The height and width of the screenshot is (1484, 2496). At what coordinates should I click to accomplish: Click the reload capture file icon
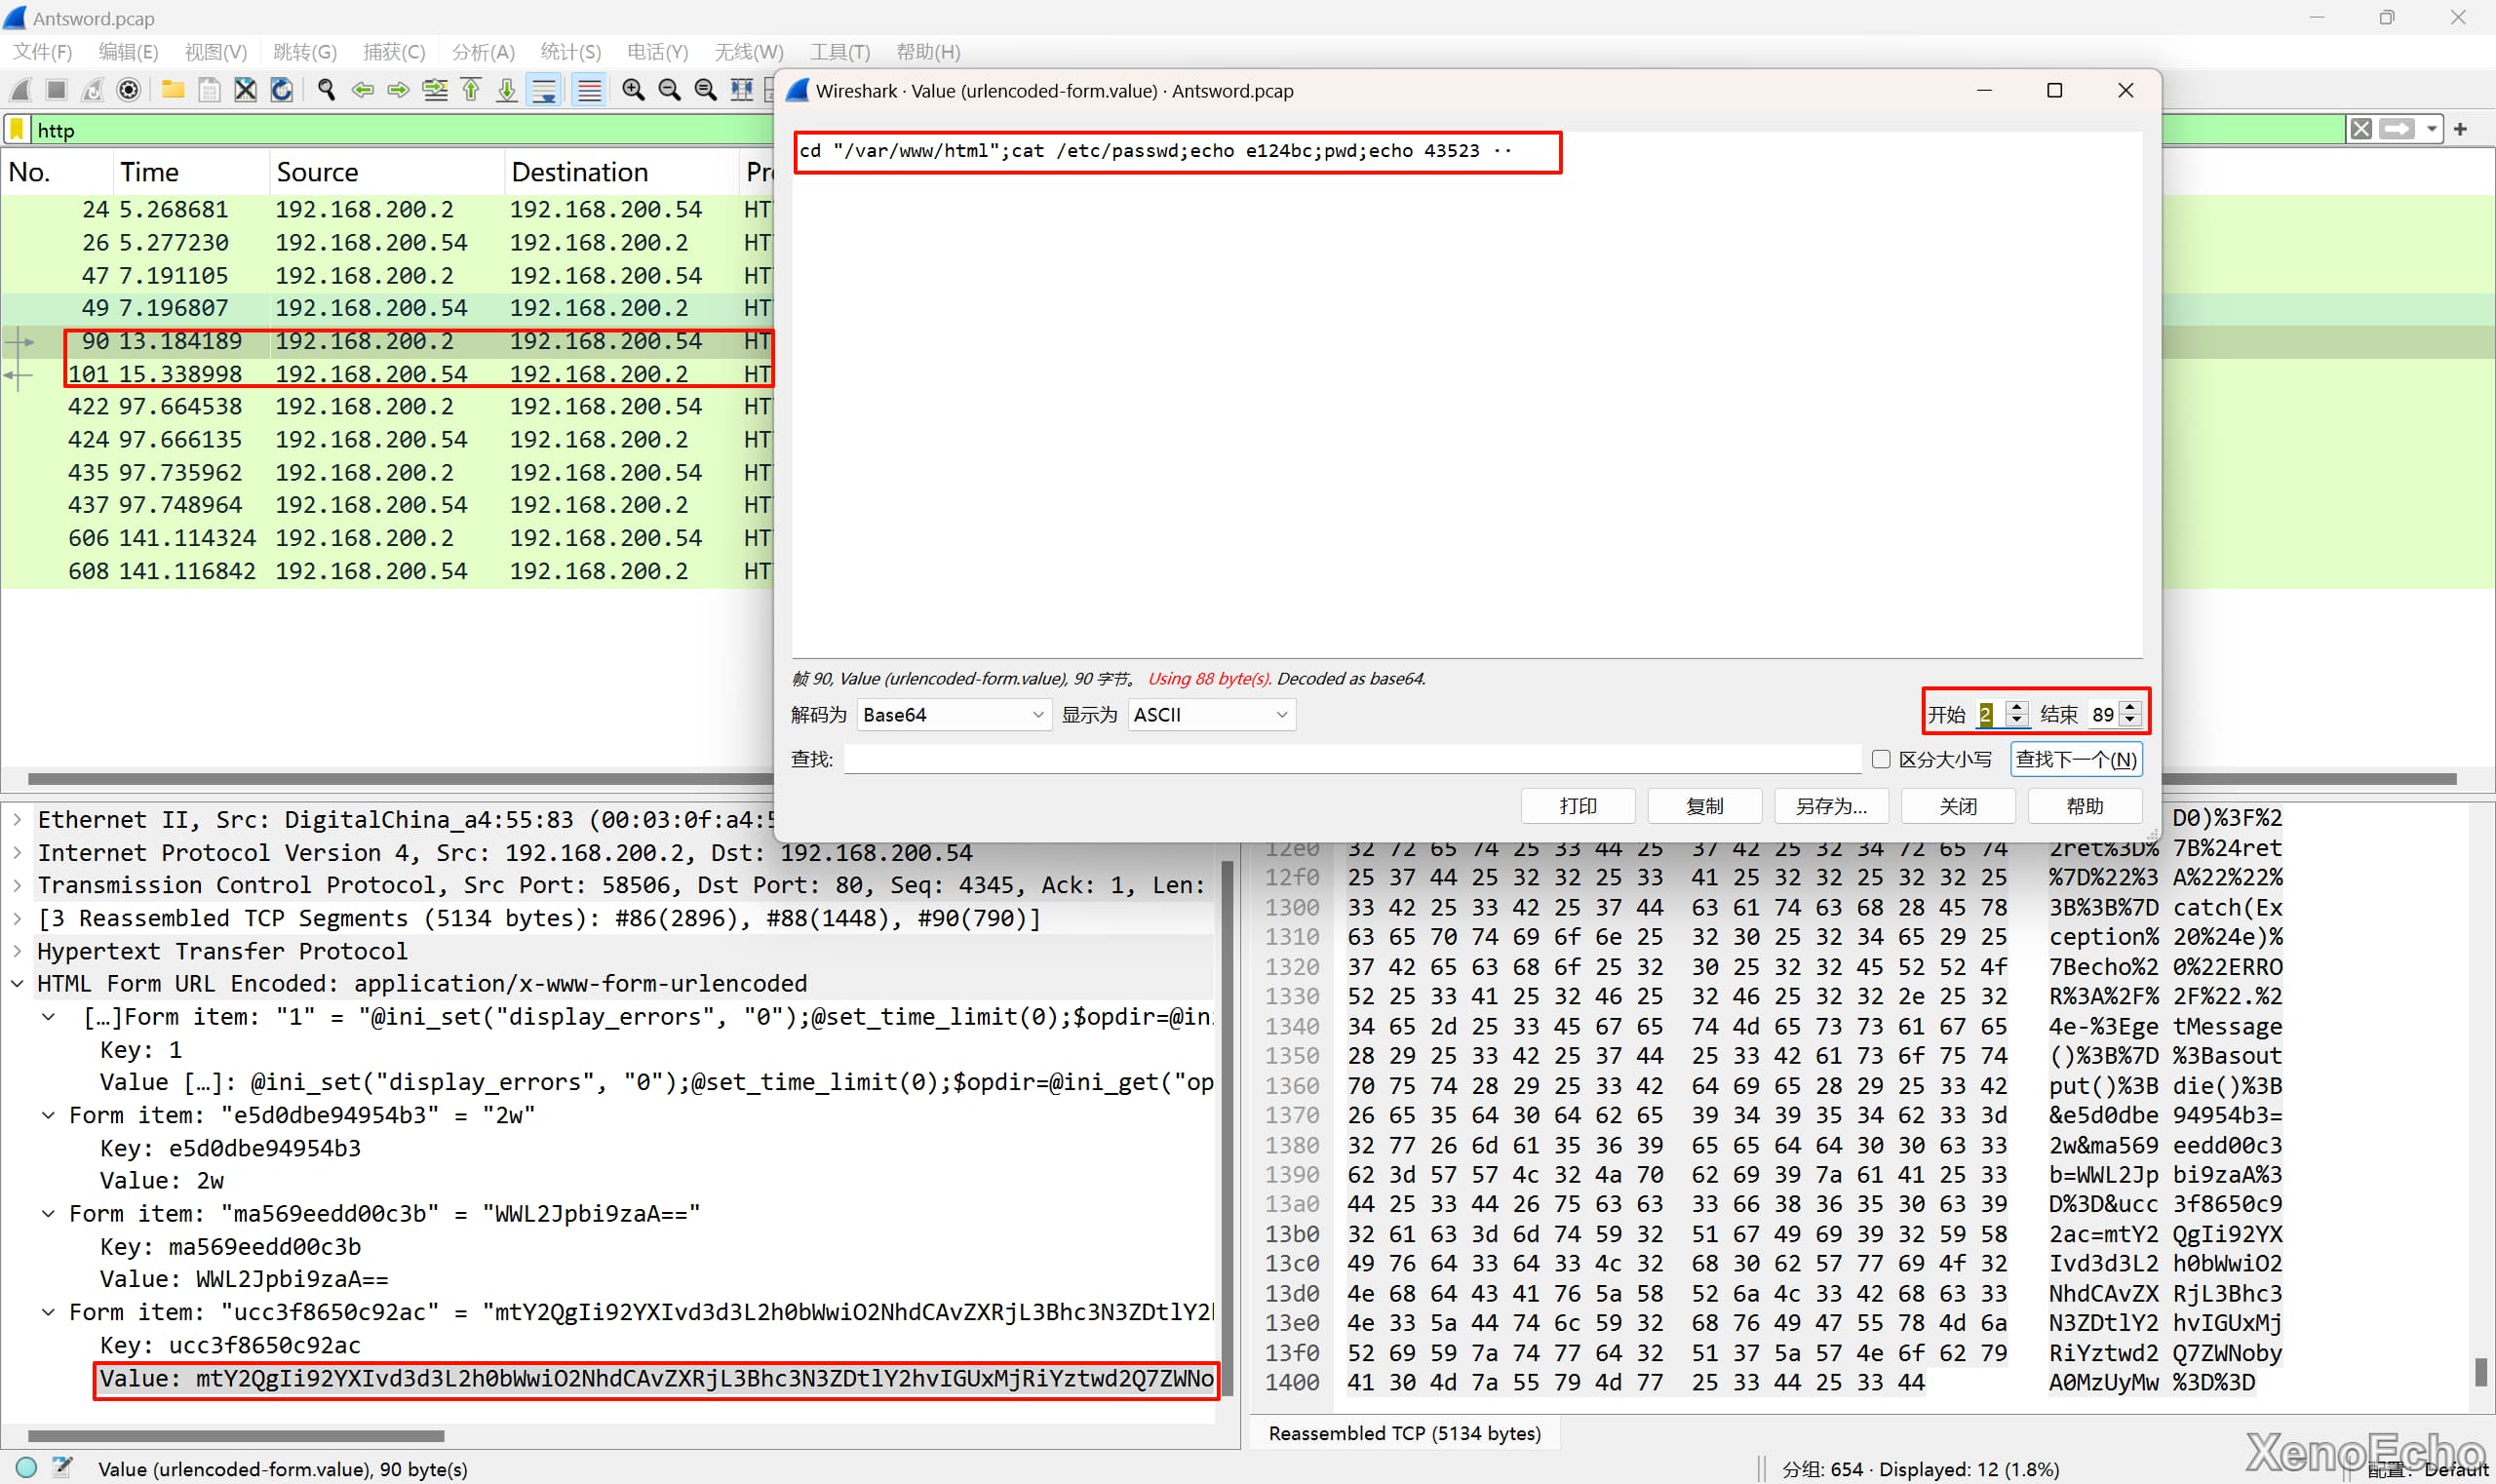(x=282, y=90)
